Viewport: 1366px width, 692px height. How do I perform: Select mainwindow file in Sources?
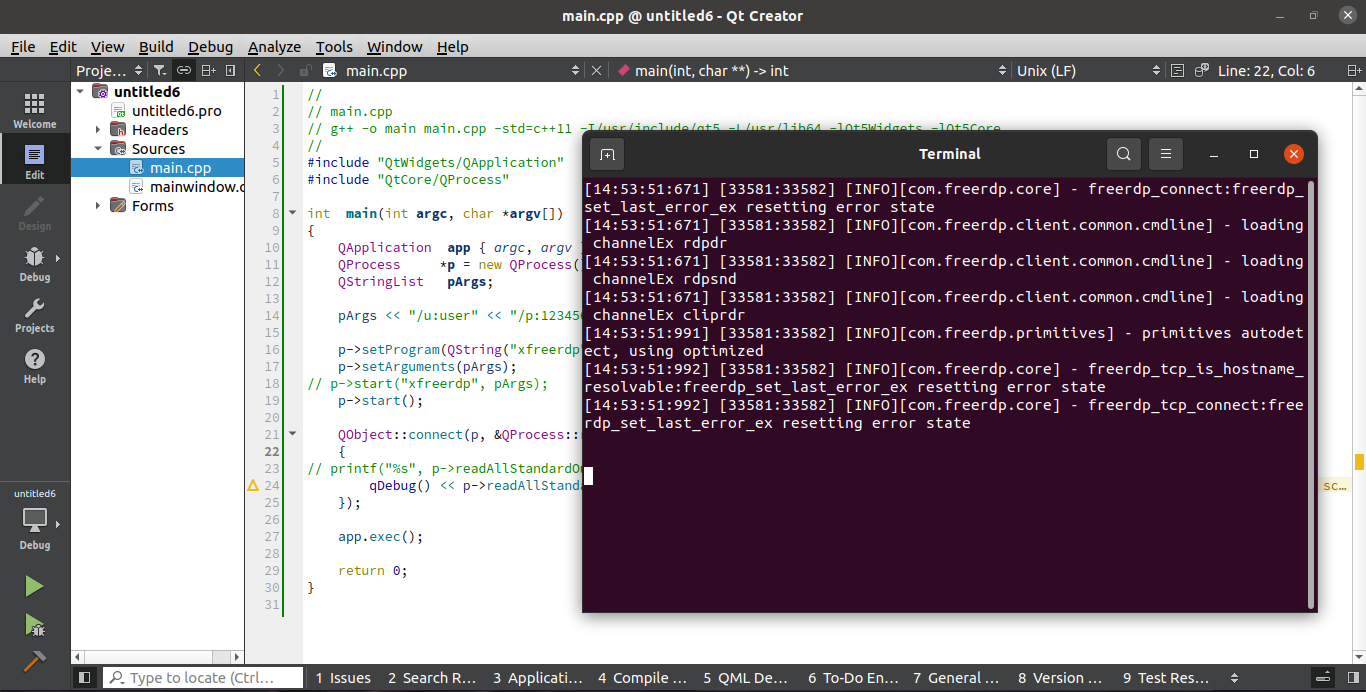click(x=186, y=187)
